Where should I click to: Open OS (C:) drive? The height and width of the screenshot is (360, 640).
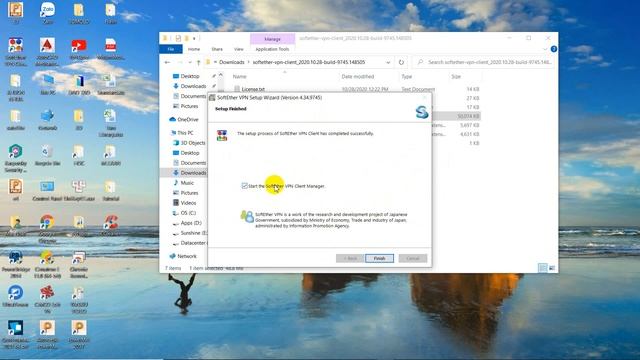click(x=188, y=213)
